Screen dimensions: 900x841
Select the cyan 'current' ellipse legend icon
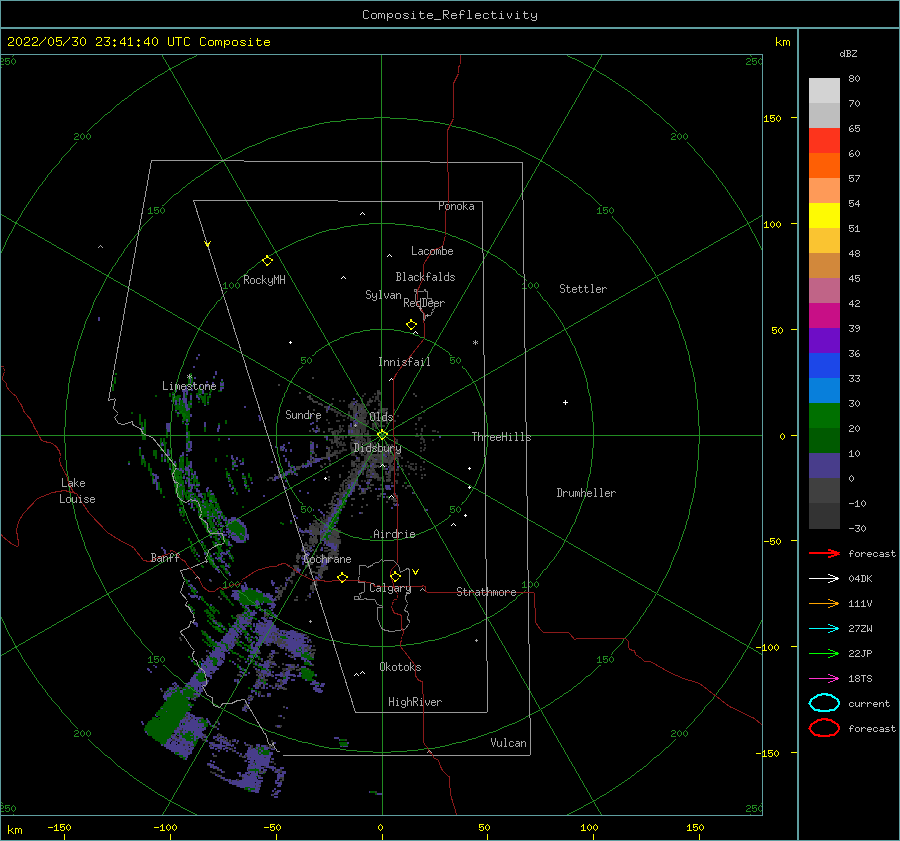(824, 703)
